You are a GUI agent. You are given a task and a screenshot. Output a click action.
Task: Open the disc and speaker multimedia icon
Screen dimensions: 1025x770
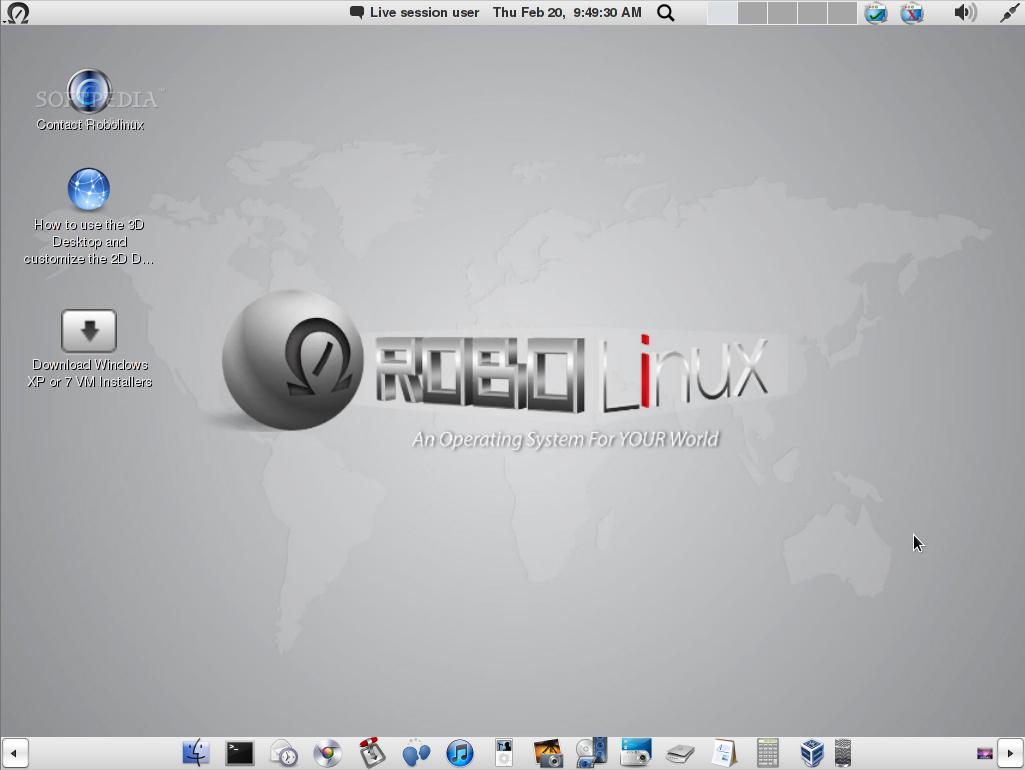tap(592, 753)
